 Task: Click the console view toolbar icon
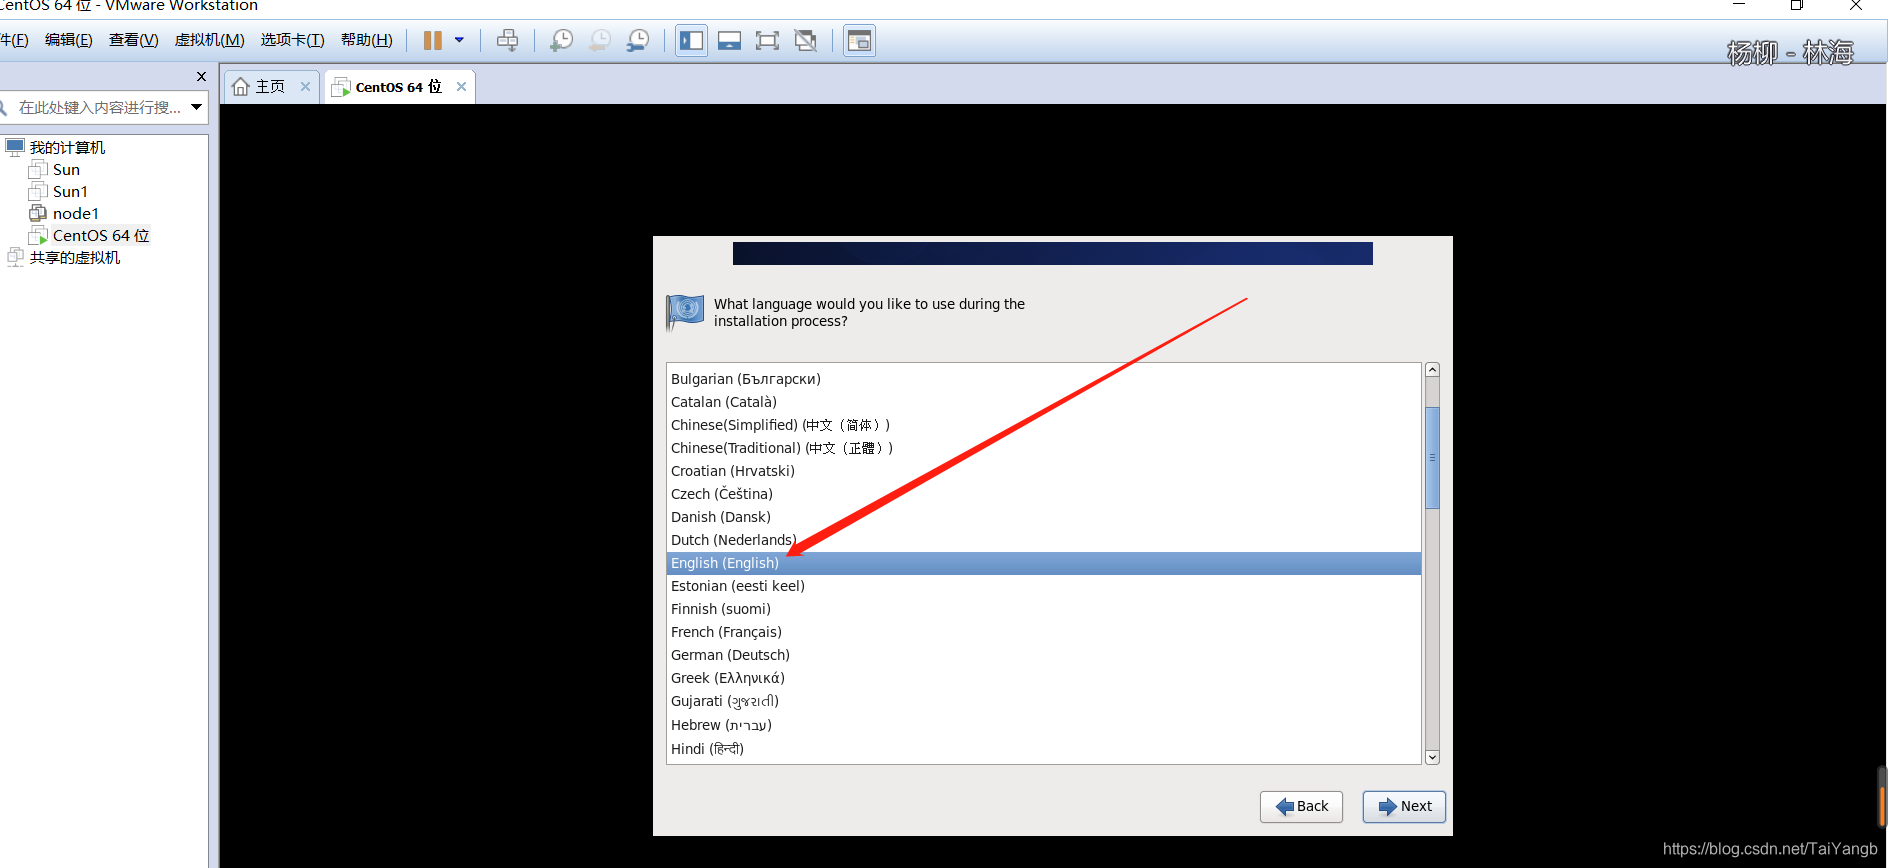point(859,41)
